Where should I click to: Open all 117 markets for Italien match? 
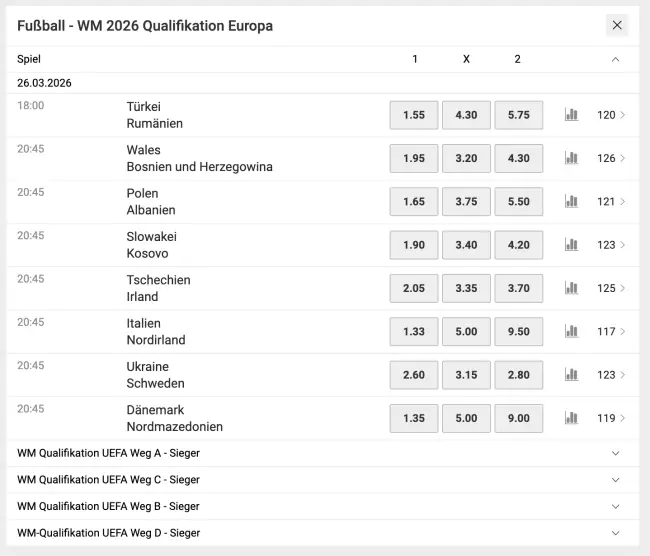611,331
